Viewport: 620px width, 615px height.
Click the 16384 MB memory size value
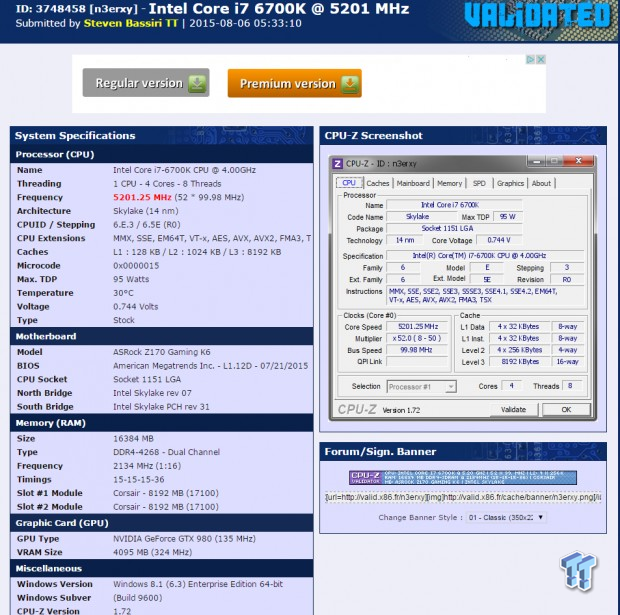tap(133, 439)
